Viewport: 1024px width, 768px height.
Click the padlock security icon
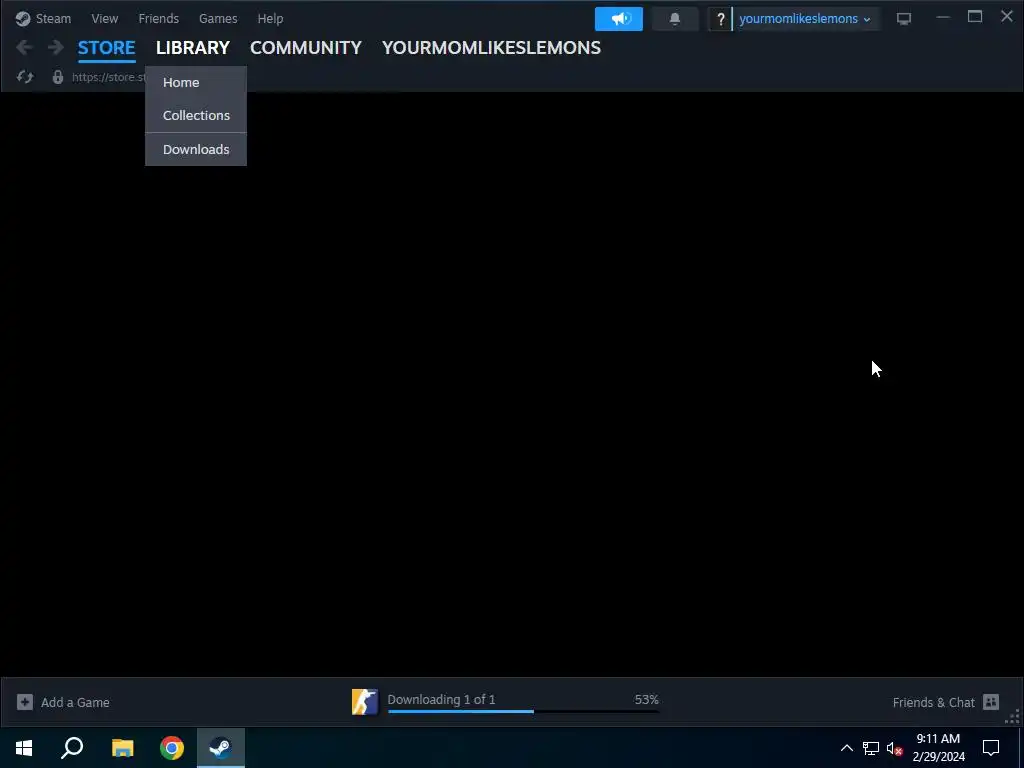pyautogui.click(x=57, y=77)
